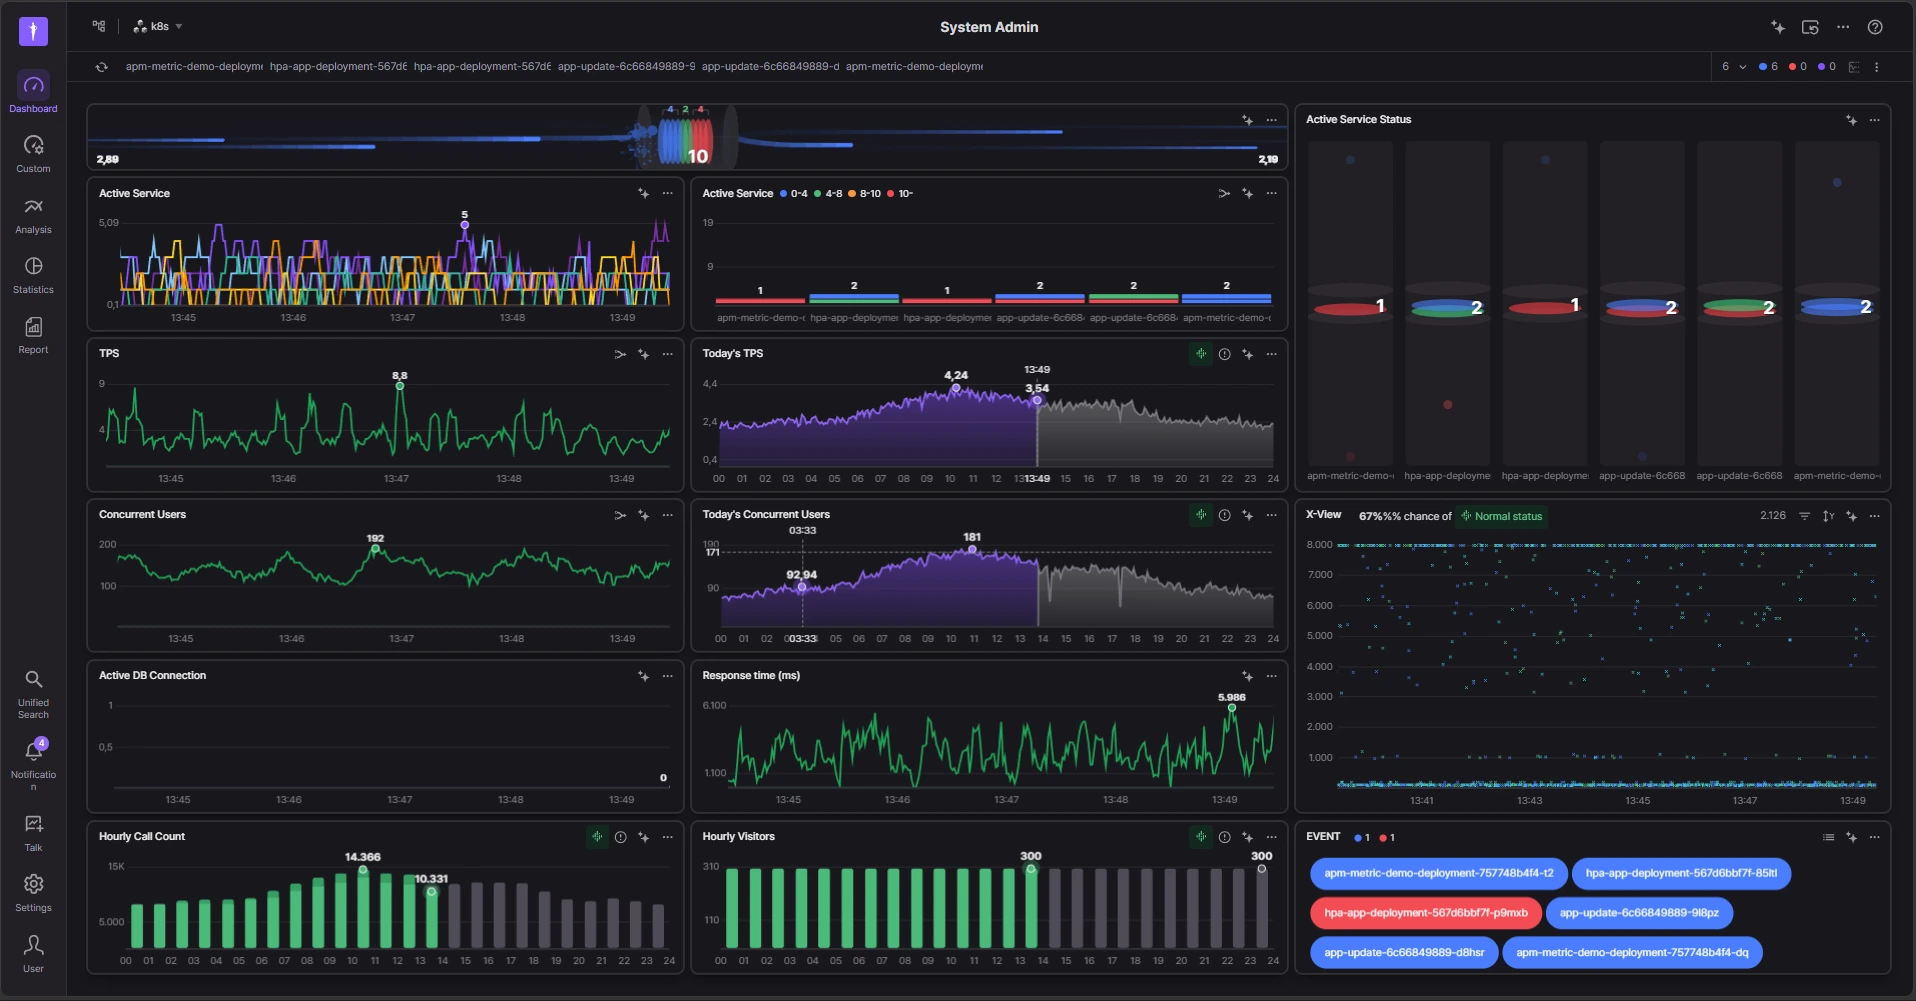Screen dimensions: 1916x1001
Task: Open the Talk chat icon
Action: pyautogui.click(x=33, y=824)
